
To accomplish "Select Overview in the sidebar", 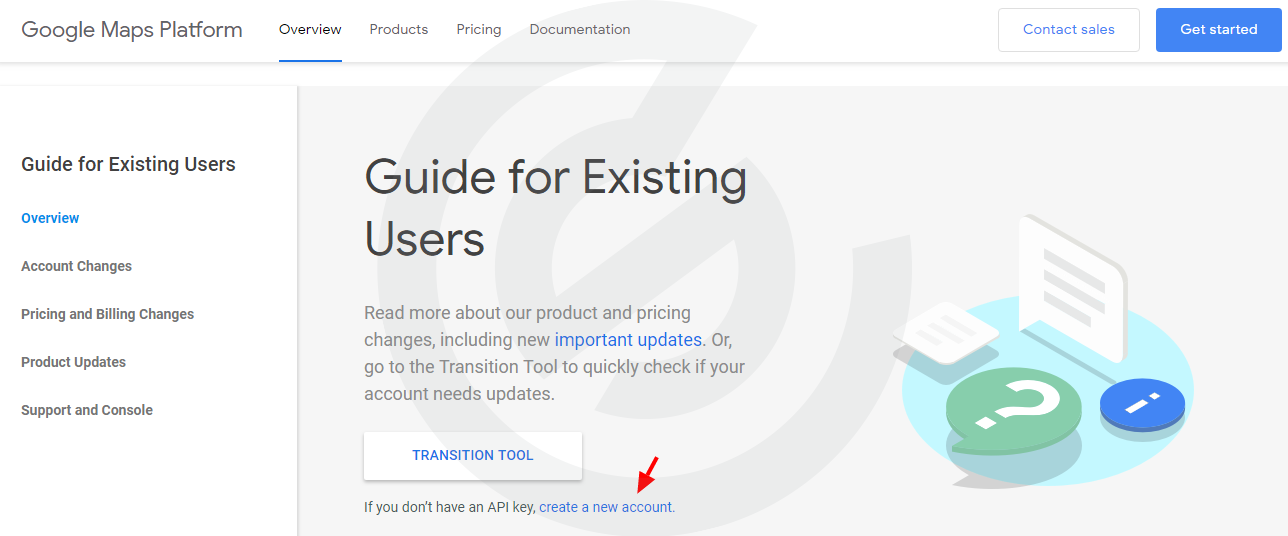I will [x=50, y=218].
